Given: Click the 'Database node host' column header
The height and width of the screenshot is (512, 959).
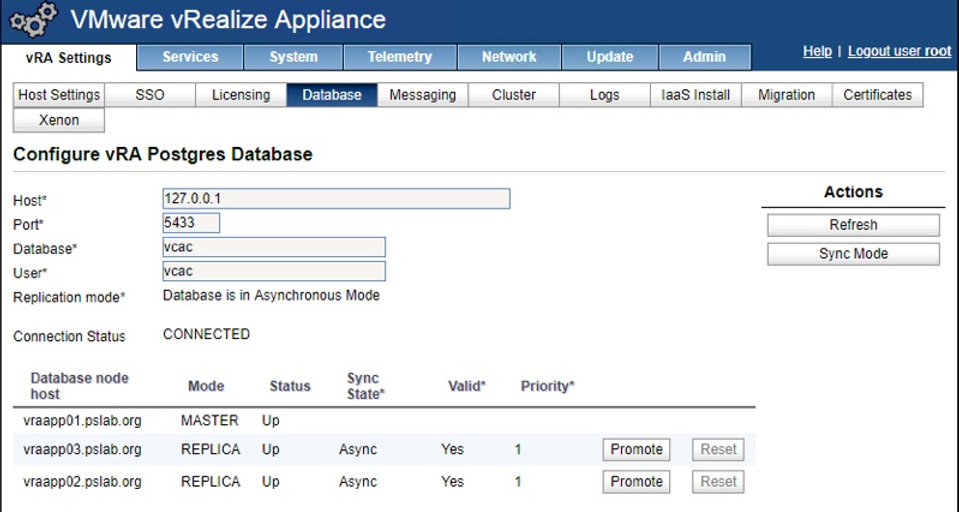Looking at the screenshot, I should tap(80, 386).
